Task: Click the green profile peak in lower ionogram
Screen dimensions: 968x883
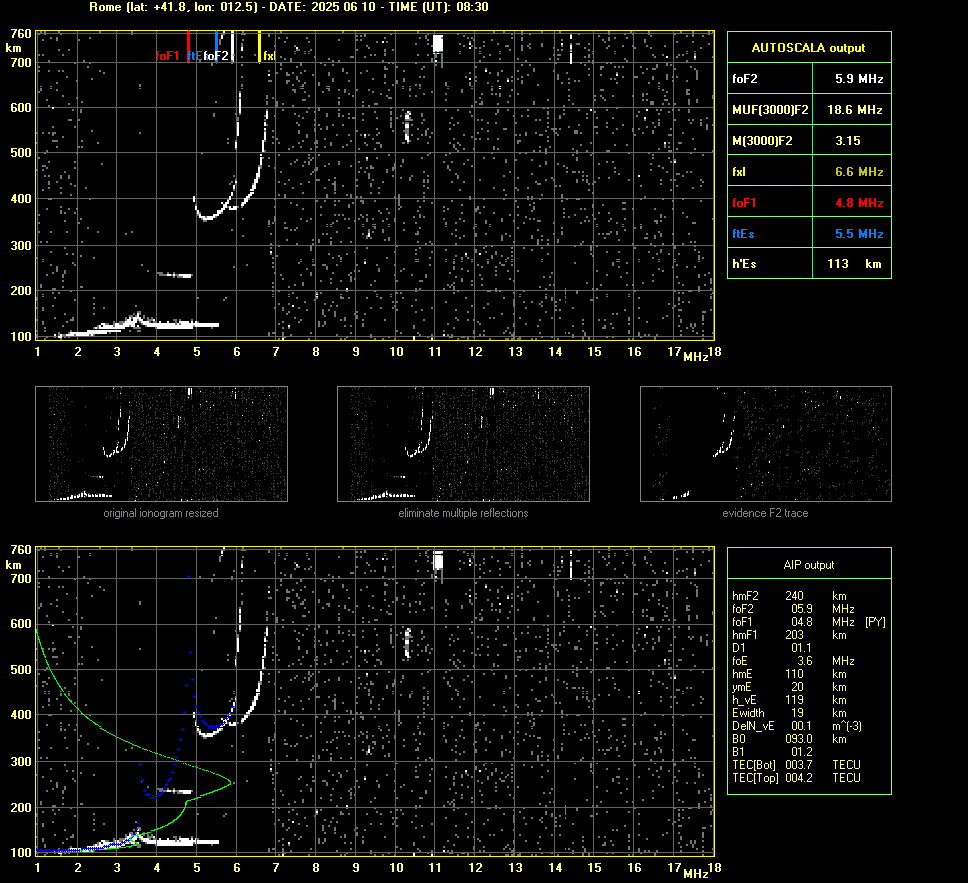Action: click(x=229, y=783)
